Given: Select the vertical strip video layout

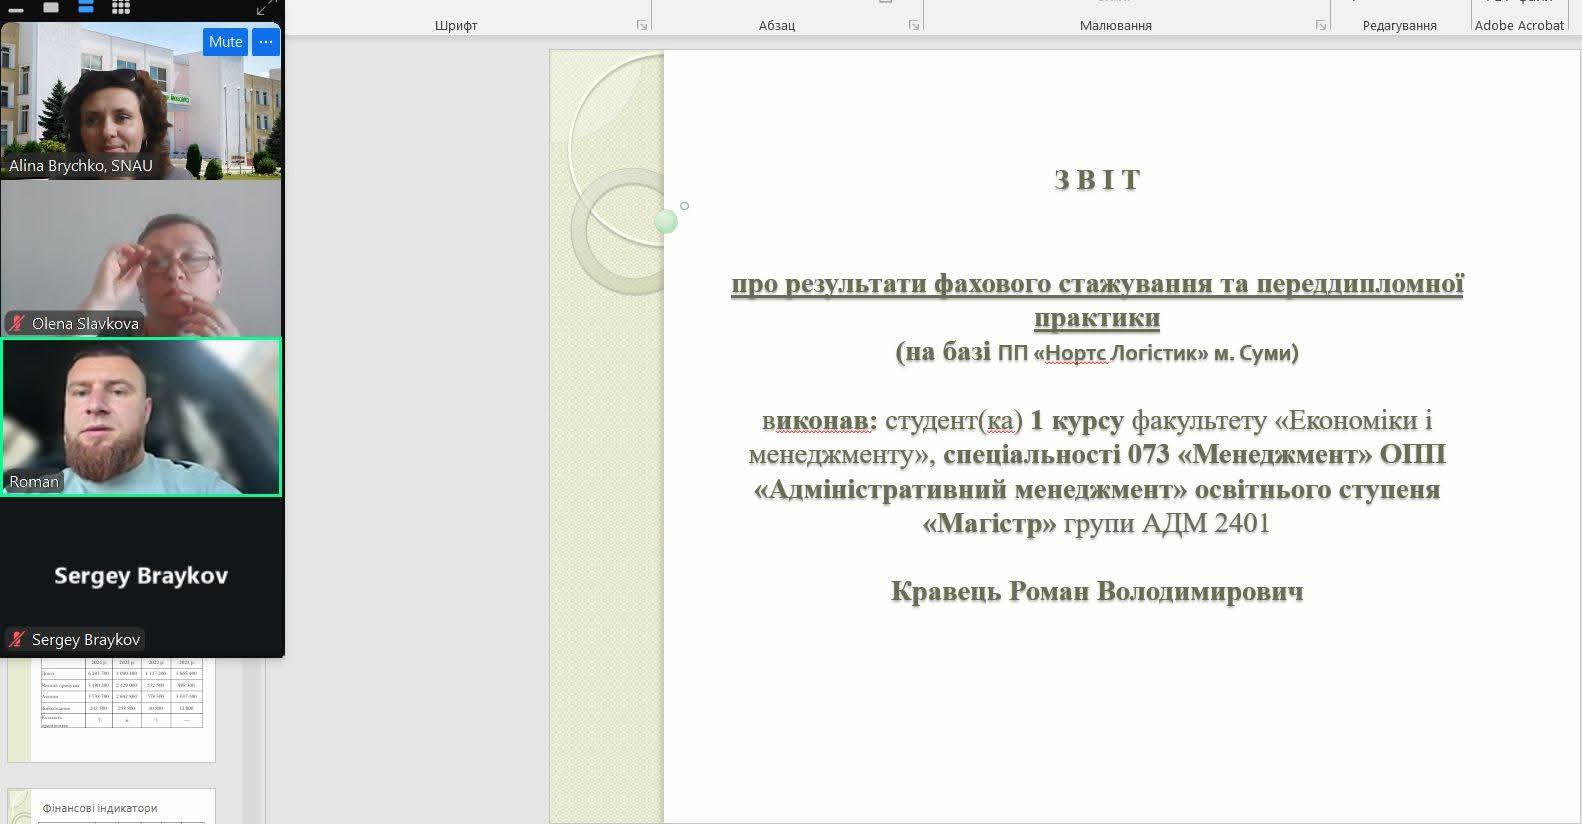Looking at the screenshot, I should (x=86, y=7).
